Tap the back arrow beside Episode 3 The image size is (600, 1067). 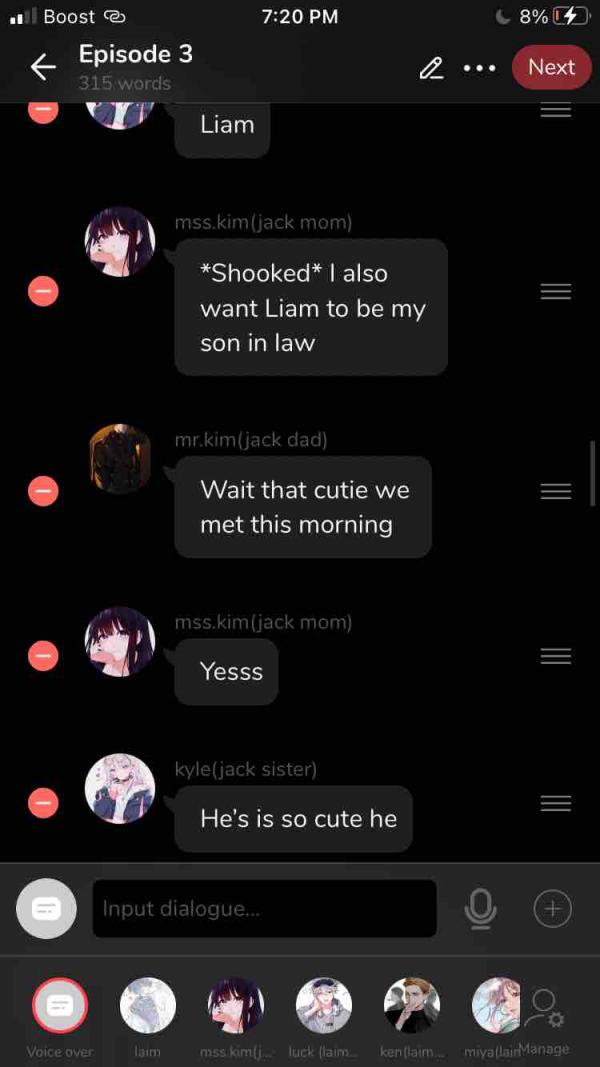pyautogui.click(x=43, y=67)
